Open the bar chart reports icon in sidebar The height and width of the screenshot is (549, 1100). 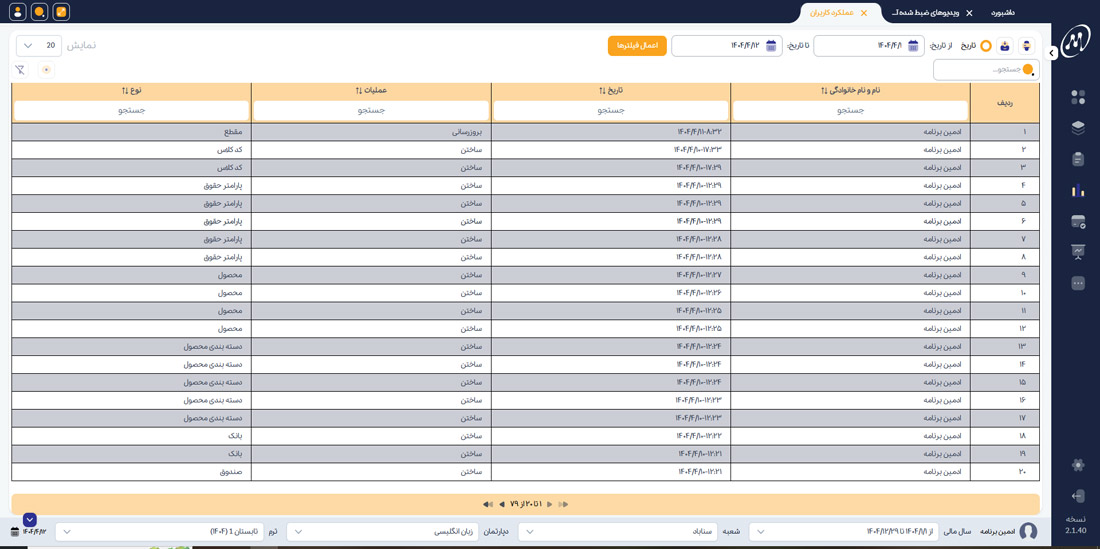1078,190
